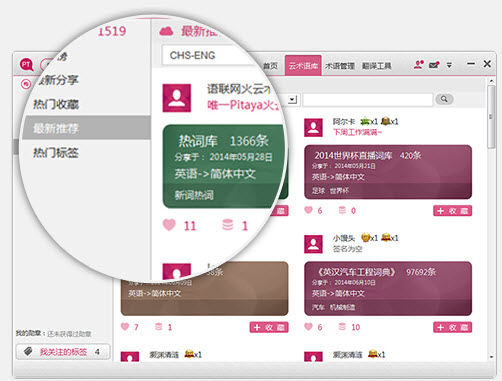Click database icon under 2014世界杯直播词库
Screen dimensions: 502x381
click(x=342, y=210)
